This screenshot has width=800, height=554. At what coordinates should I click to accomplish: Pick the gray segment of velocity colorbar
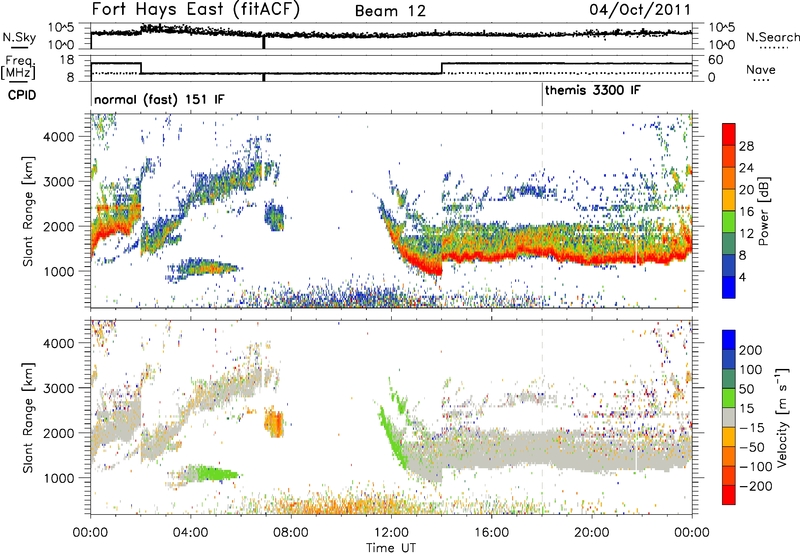click(729, 418)
